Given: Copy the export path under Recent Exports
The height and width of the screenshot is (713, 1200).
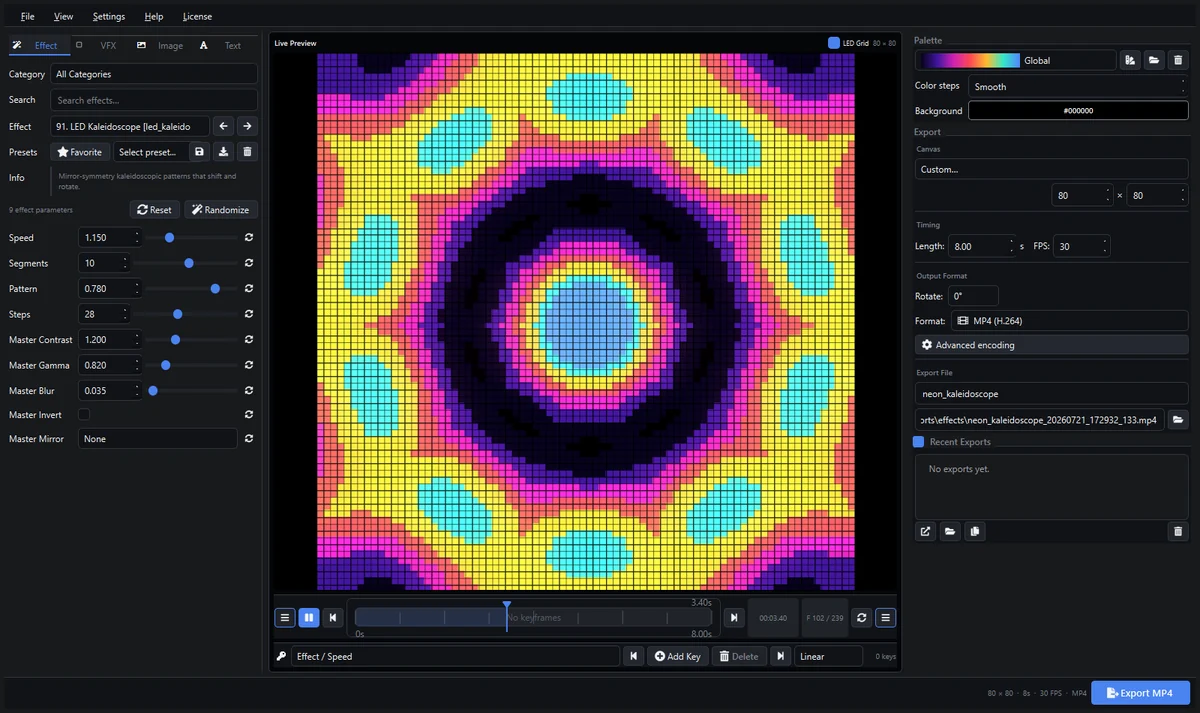Looking at the screenshot, I should pos(975,531).
